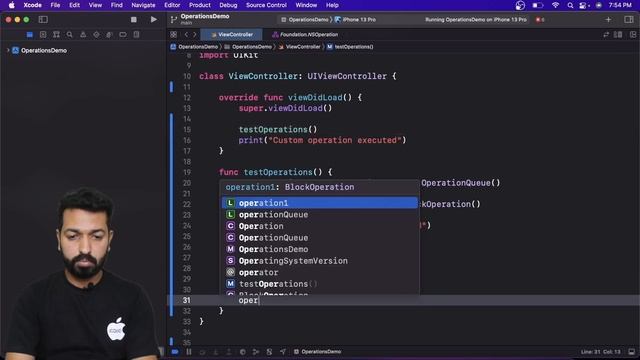Switch to the Foundation.NSOperation tab
This screenshot has width=640, height=360.
point(305,35)
